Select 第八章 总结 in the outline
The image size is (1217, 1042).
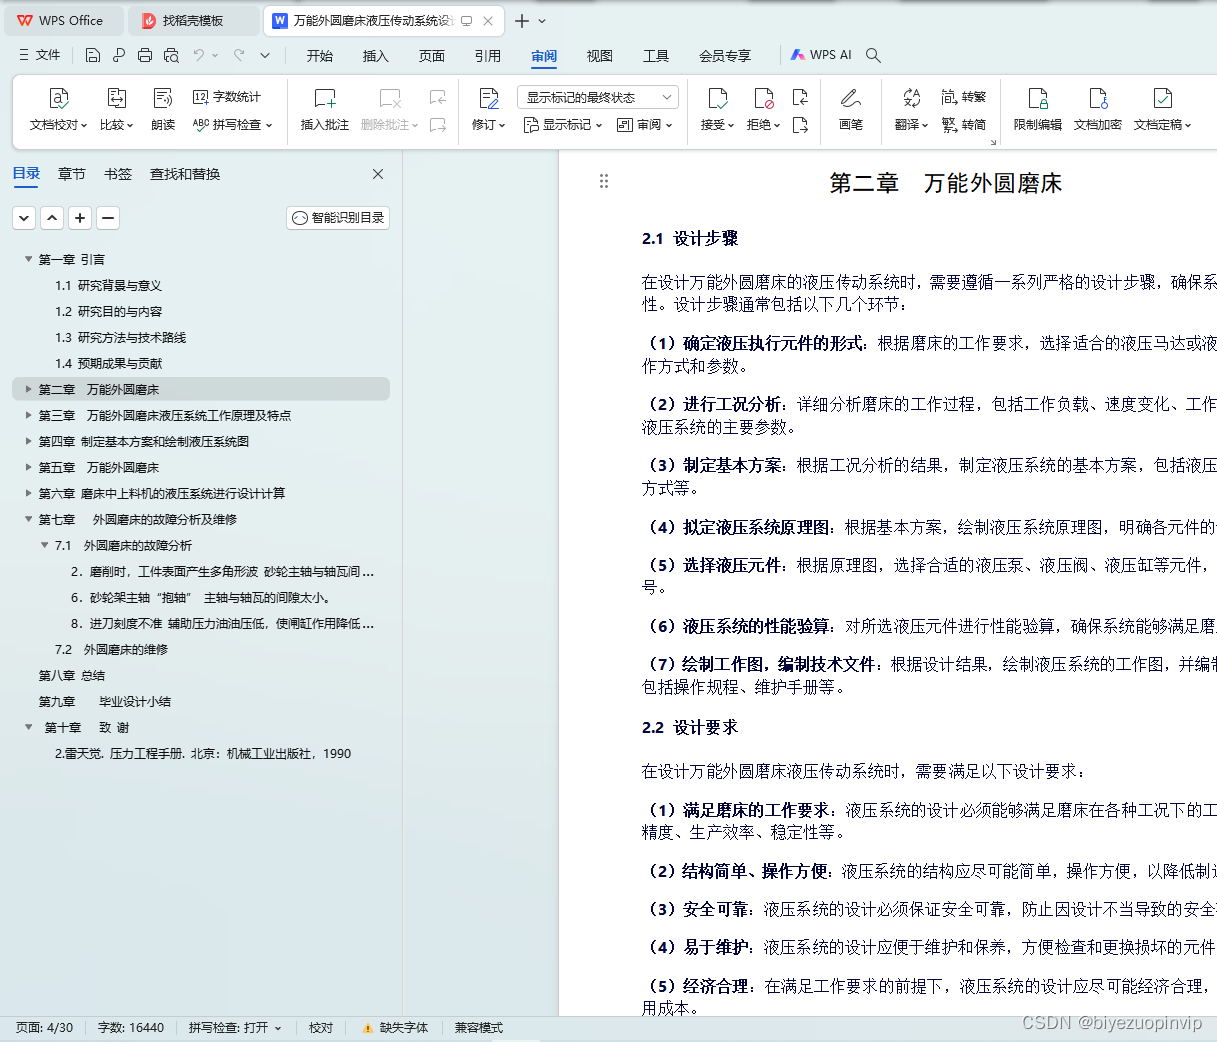coord(72,675)
